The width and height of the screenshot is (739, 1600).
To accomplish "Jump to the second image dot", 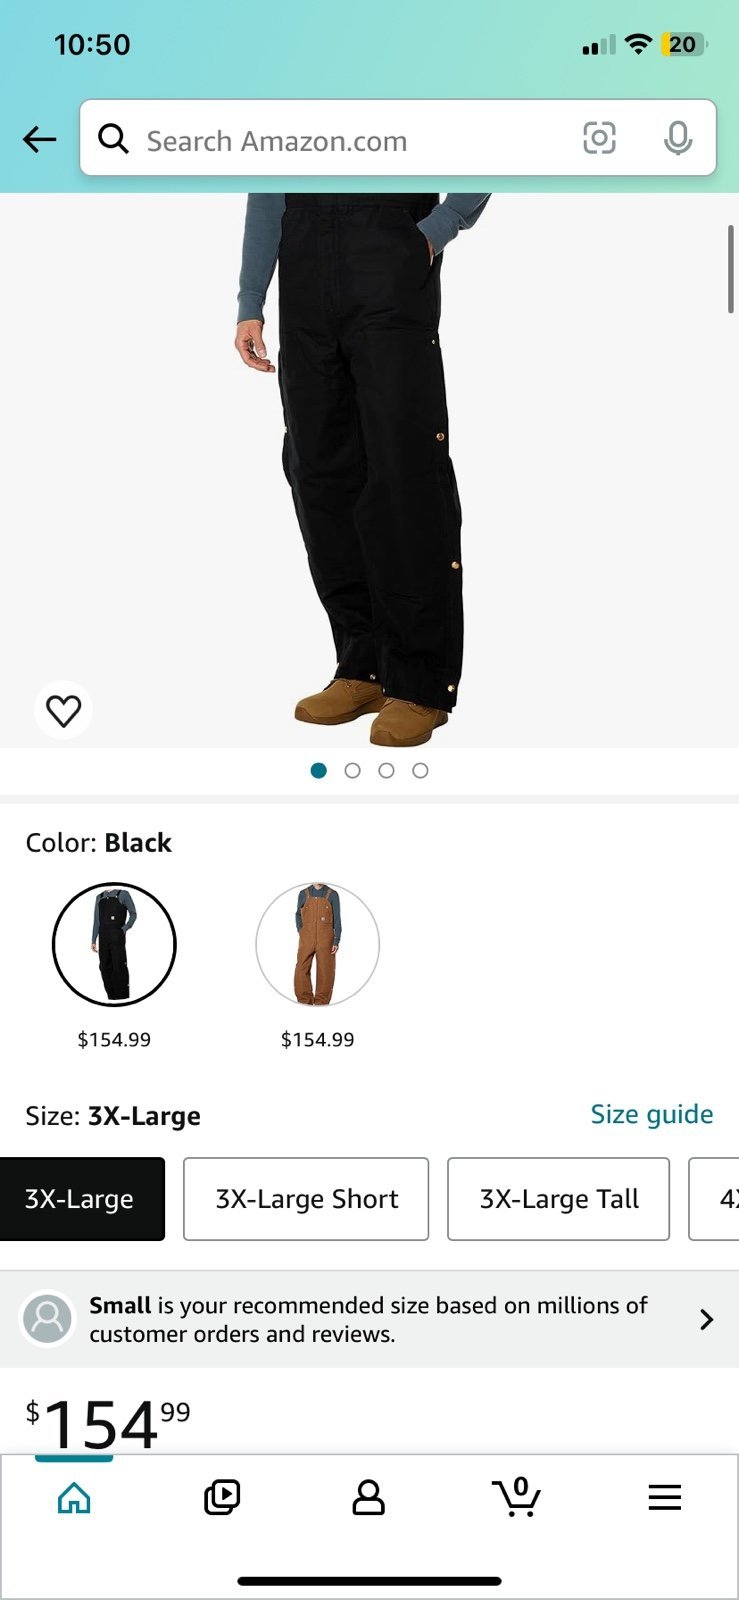I will point(352,770).
